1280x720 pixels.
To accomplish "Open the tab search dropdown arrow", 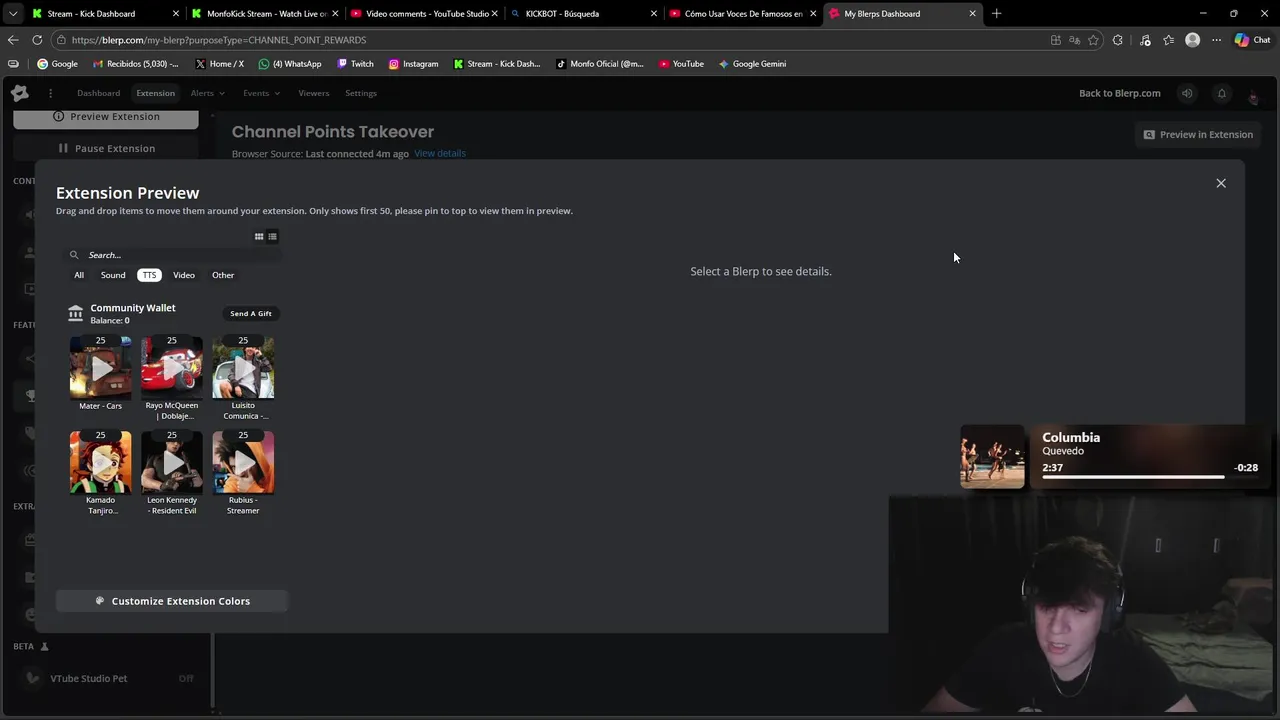I will [x=13, y=13].
